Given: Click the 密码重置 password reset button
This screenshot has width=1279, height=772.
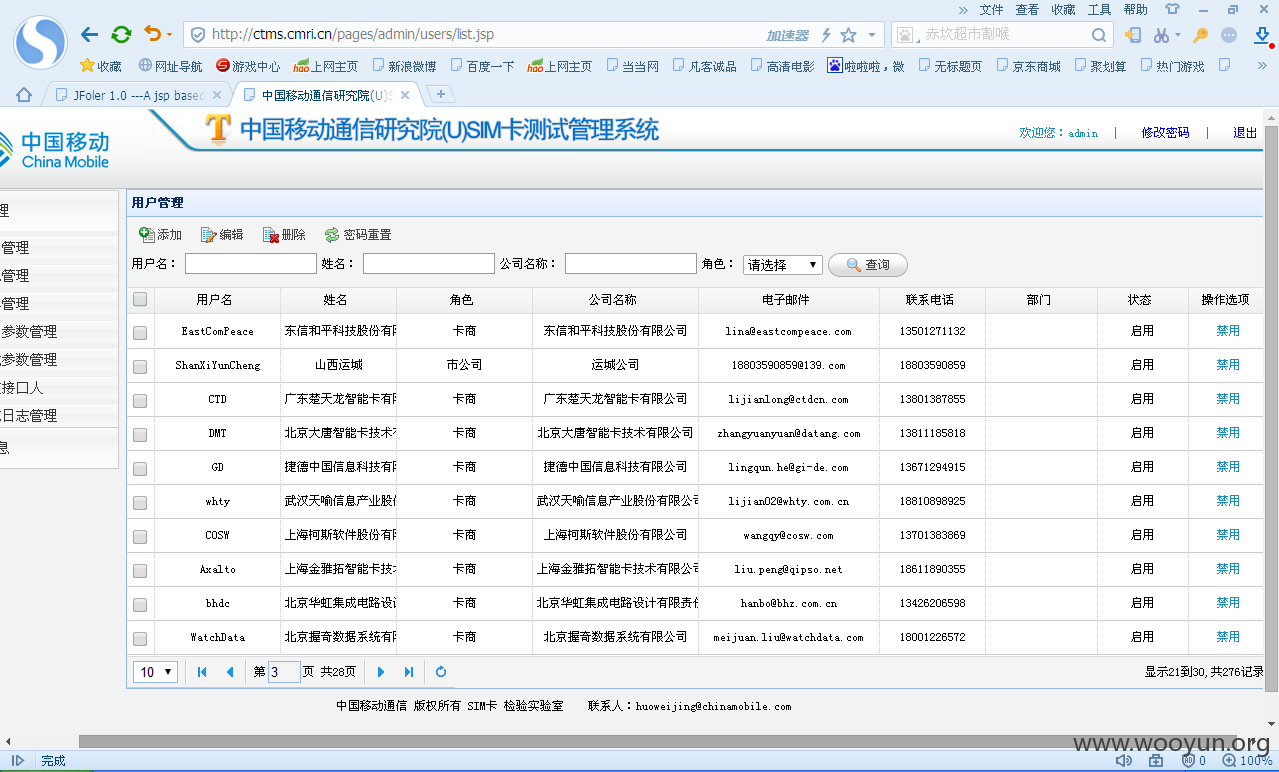Looking at the screenshot, I should [x=358, y=235].
